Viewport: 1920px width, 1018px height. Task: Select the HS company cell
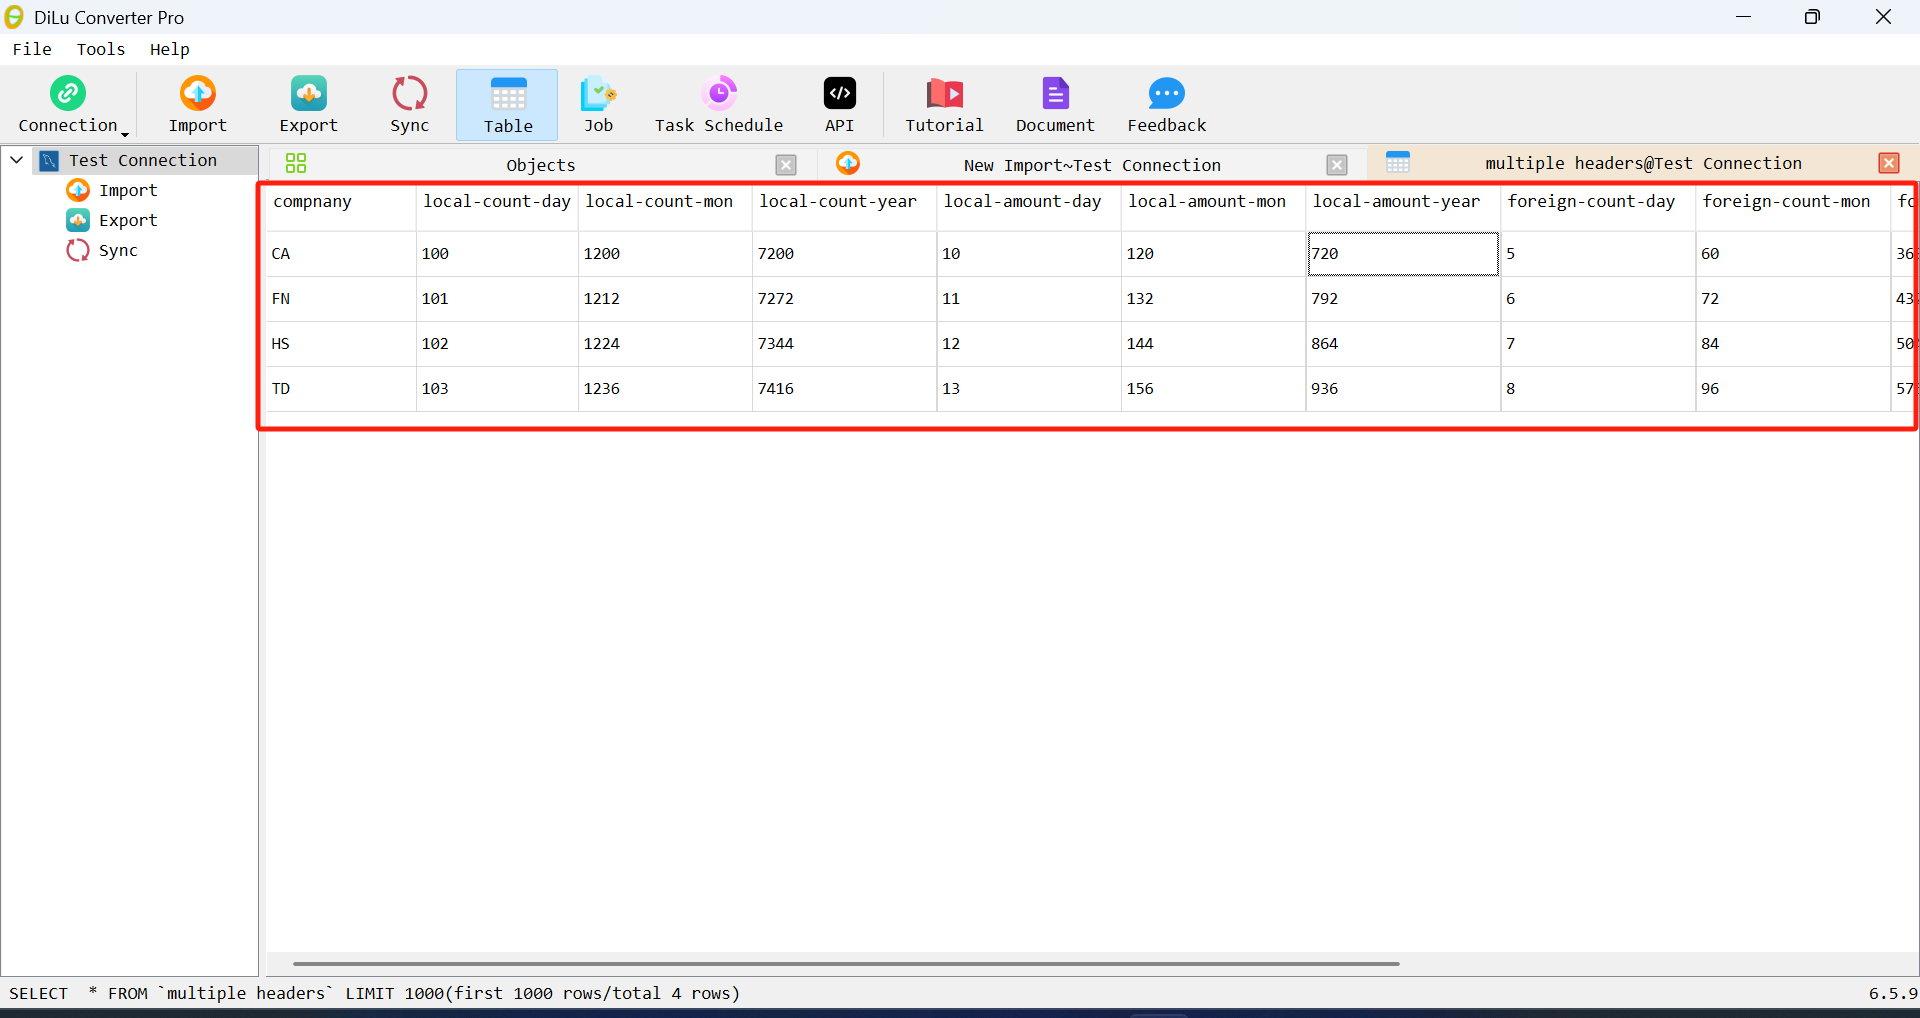[341, 344]
